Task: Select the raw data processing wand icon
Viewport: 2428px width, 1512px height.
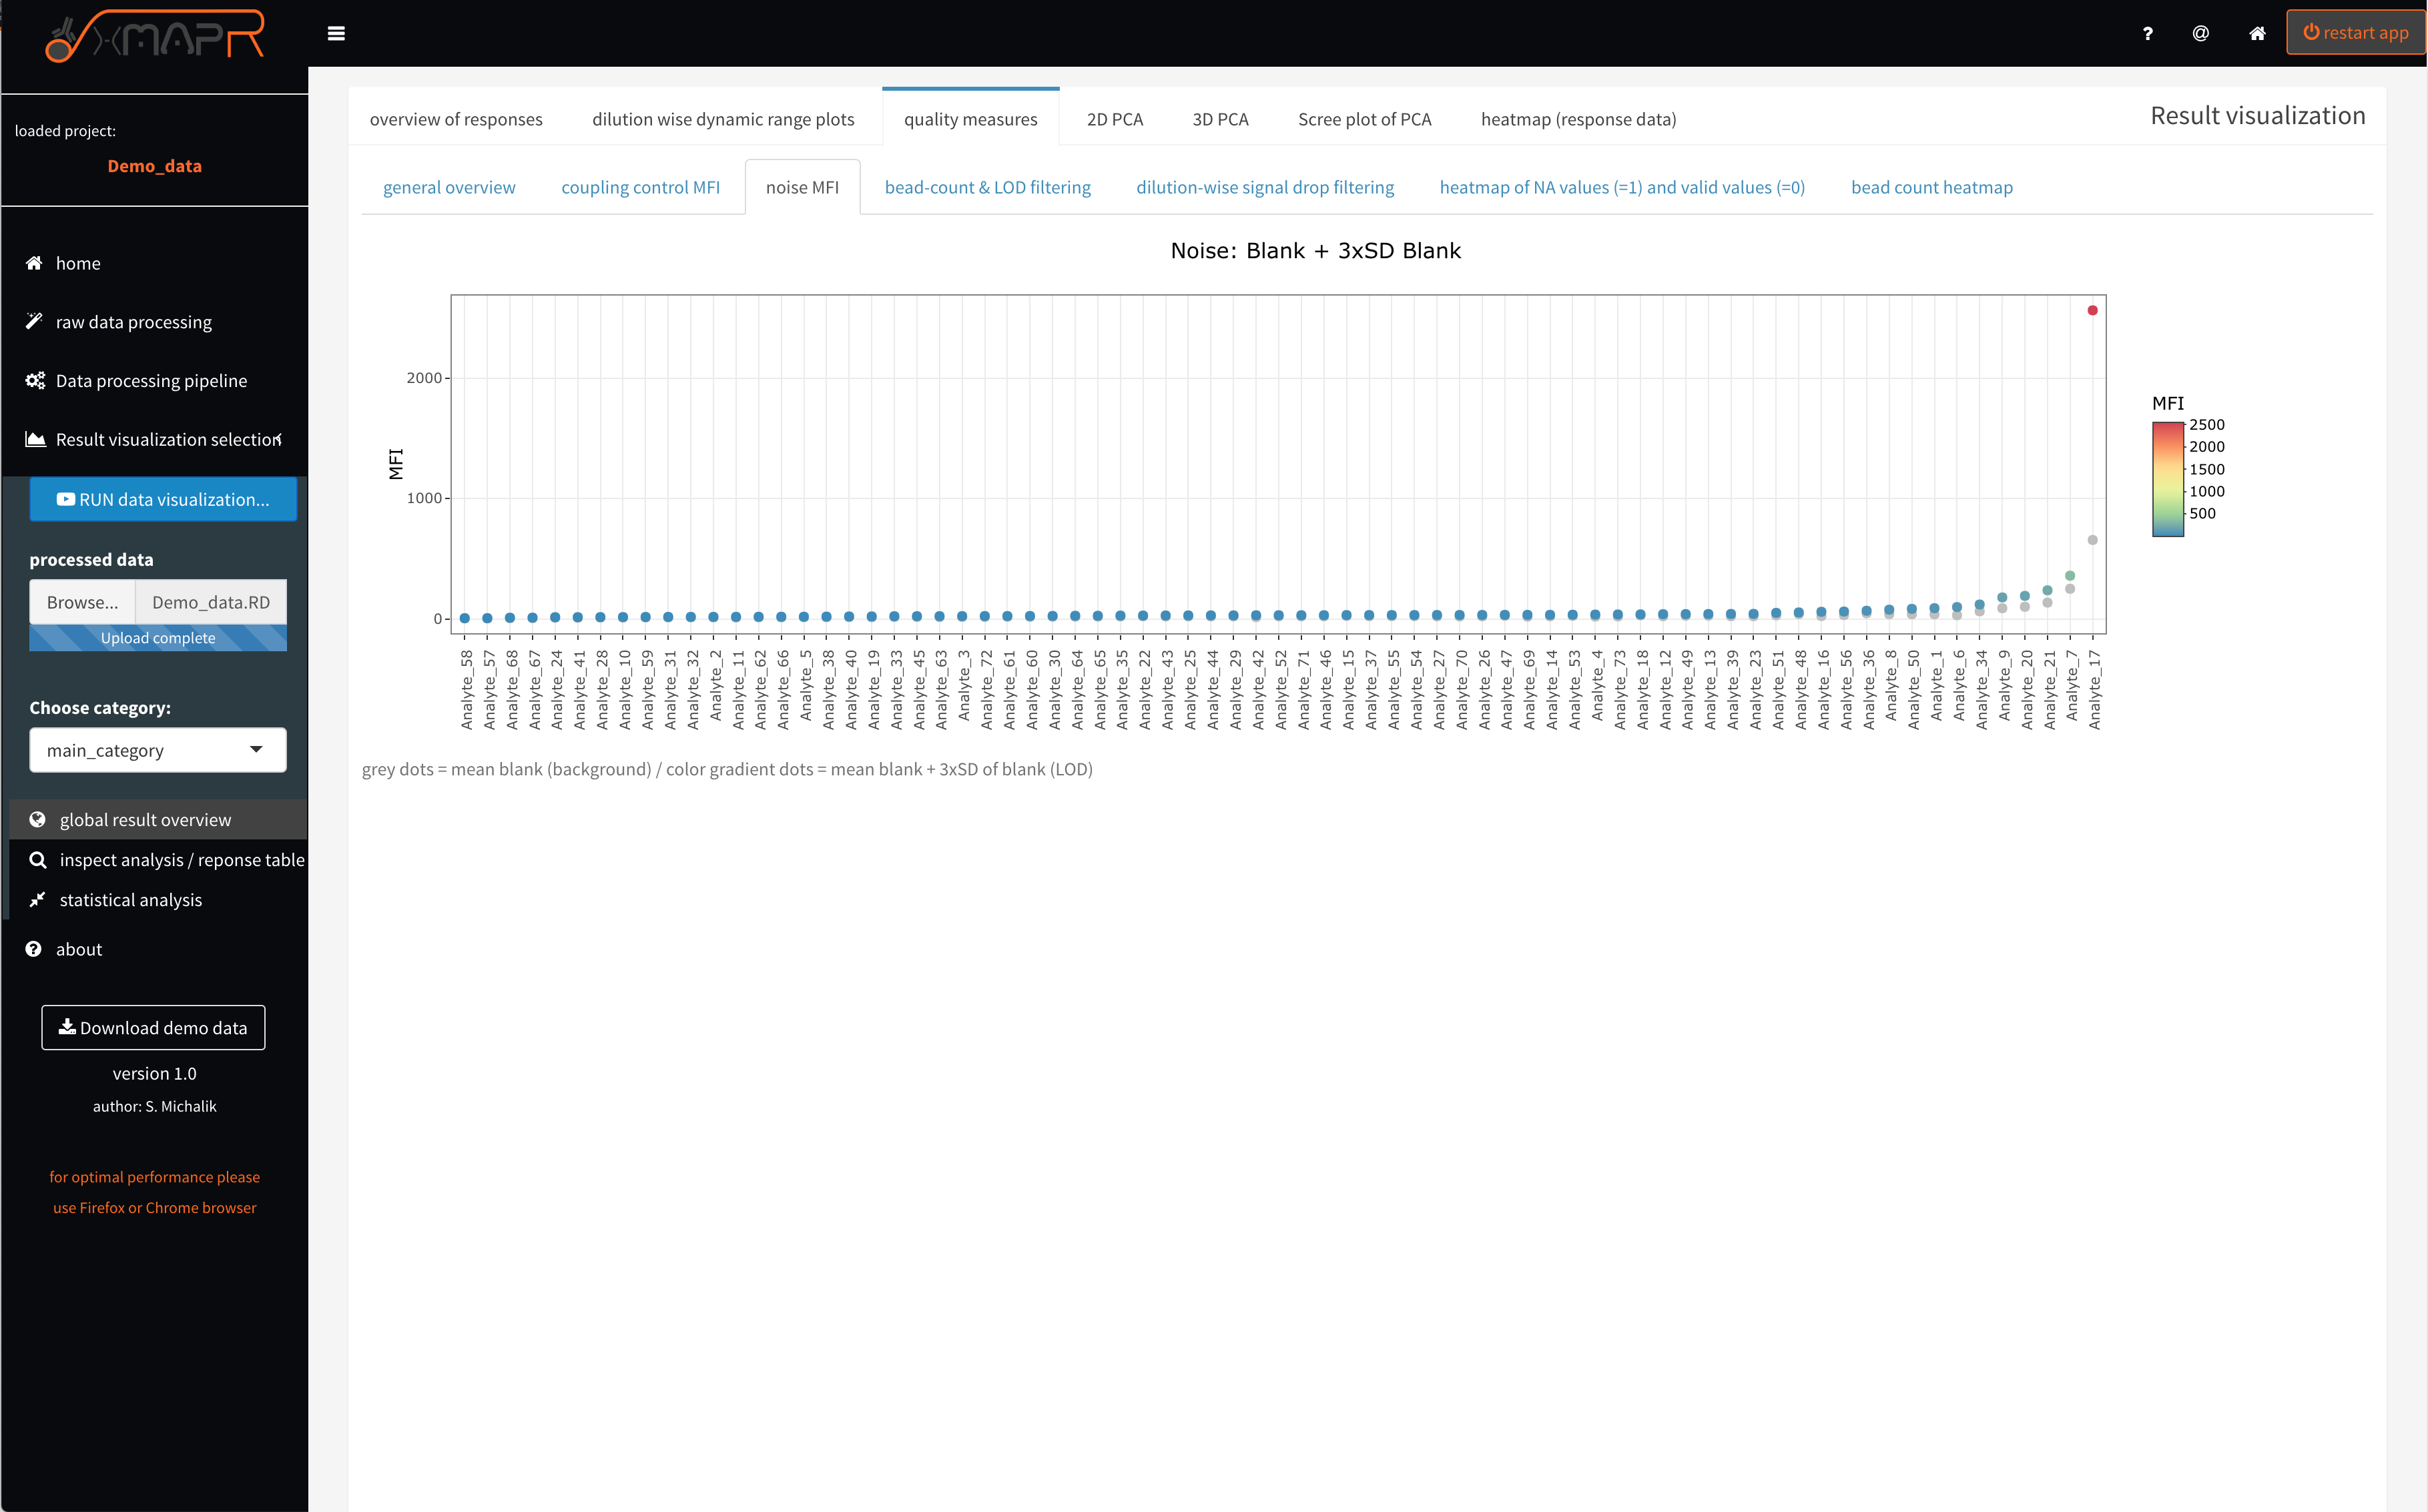Action: pyautogui.click(x=33, y=321)
